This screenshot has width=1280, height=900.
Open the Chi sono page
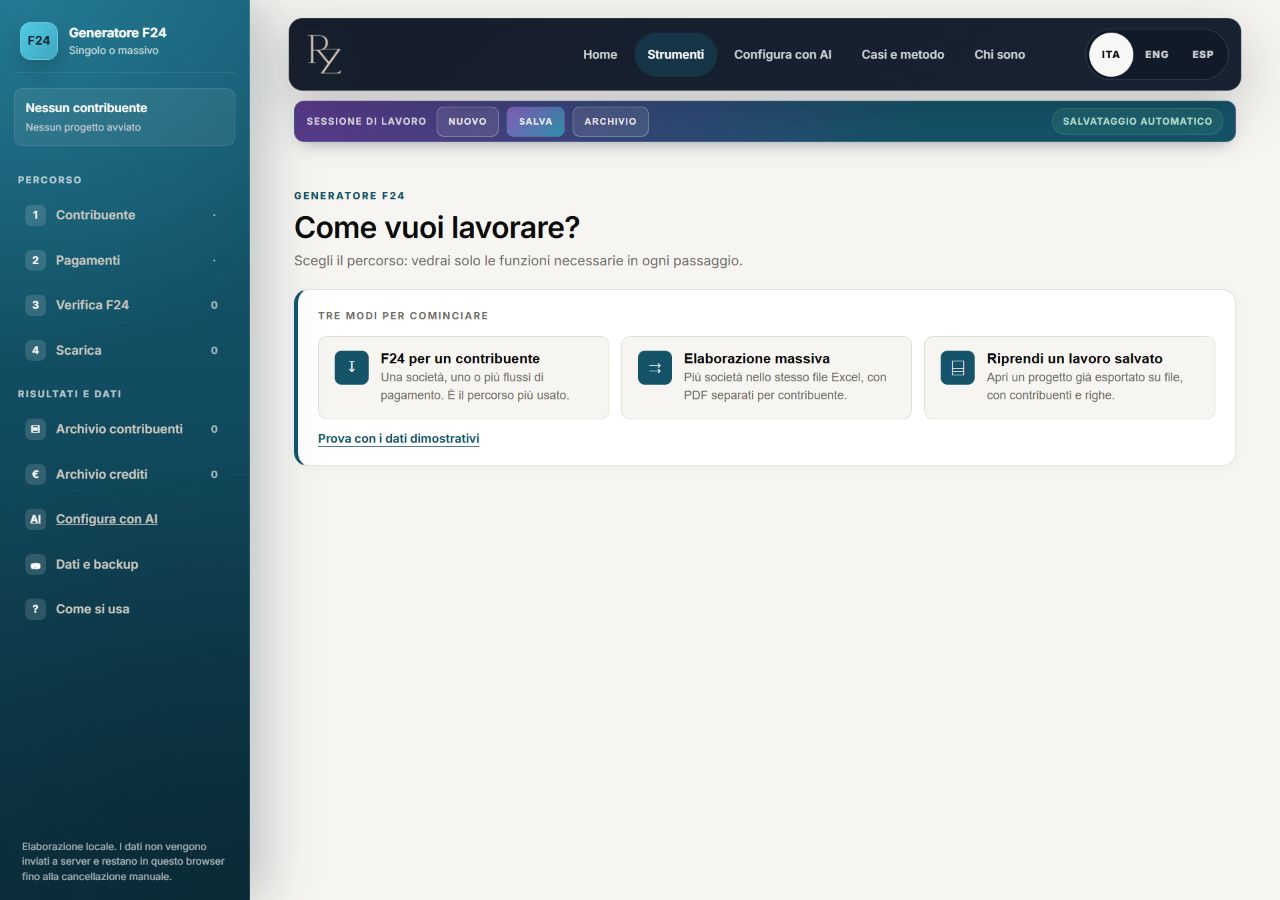(x=1000, y=54)
